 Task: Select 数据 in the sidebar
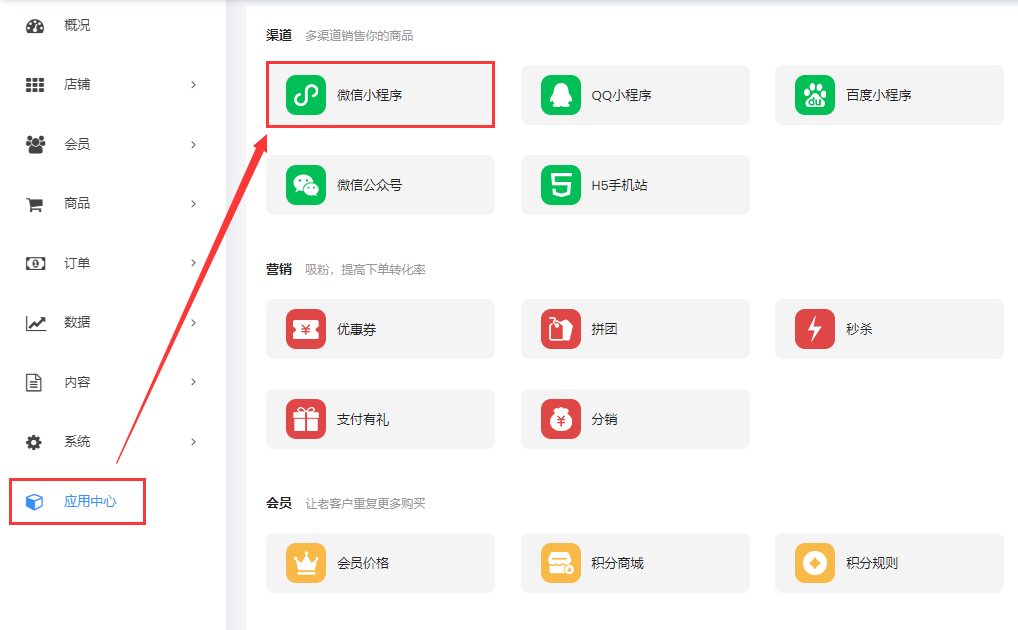click(77, 322)
